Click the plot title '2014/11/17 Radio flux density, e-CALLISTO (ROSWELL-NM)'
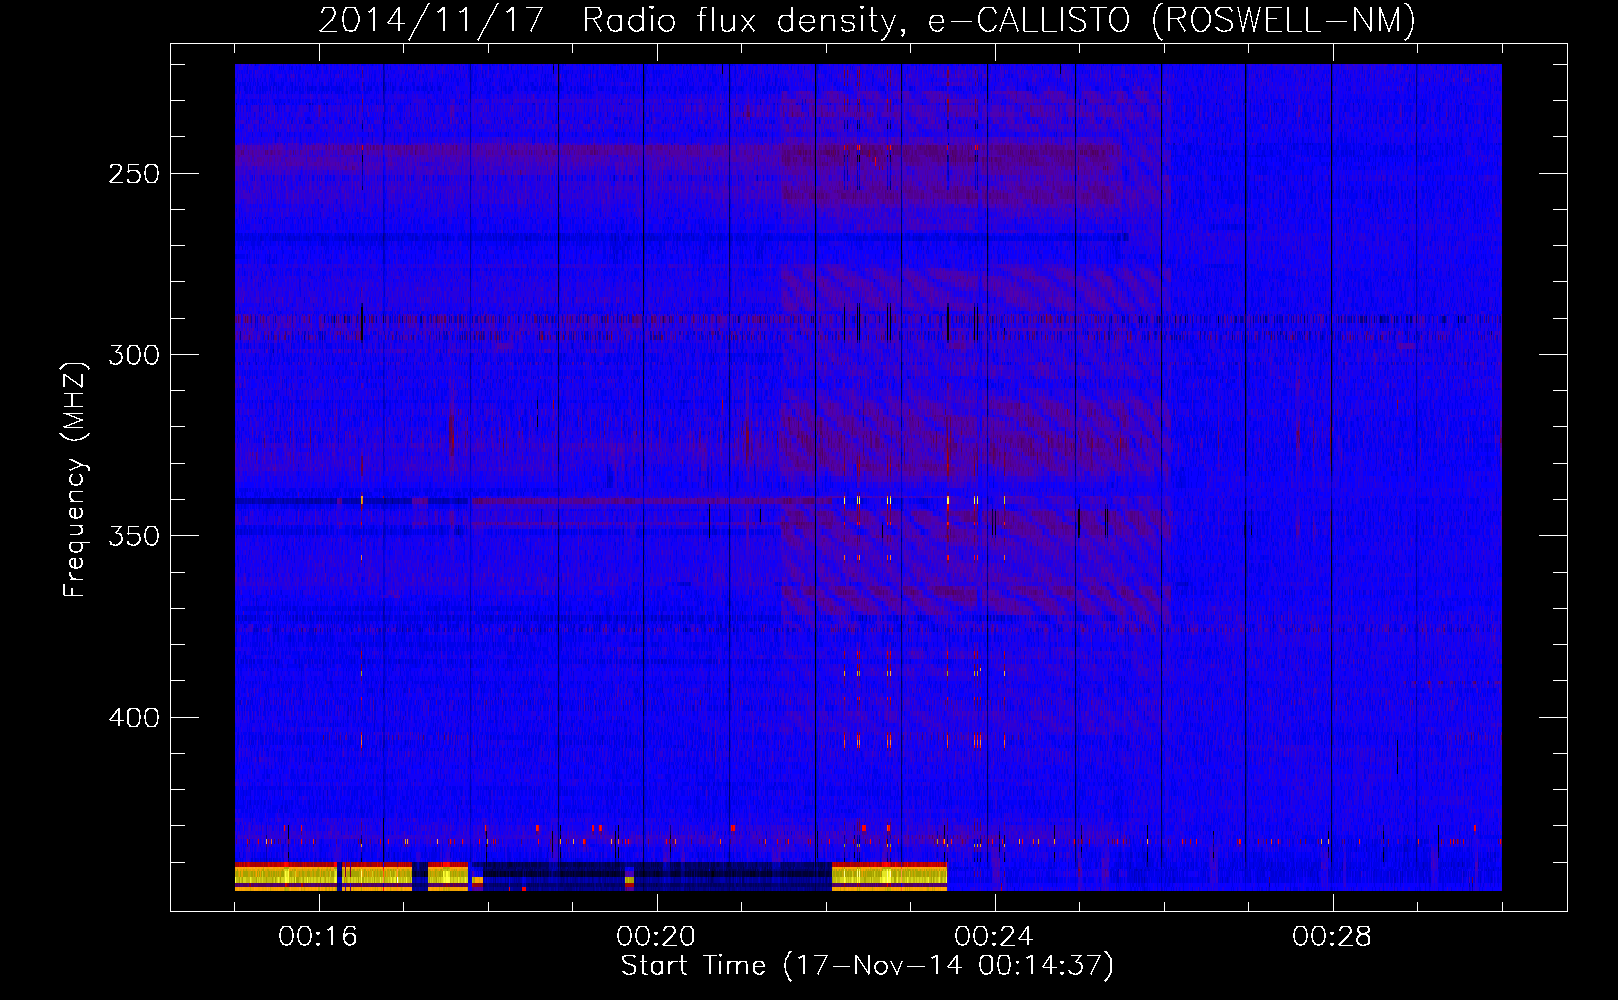1618x1000 pixels. click(x=867, y=20)
